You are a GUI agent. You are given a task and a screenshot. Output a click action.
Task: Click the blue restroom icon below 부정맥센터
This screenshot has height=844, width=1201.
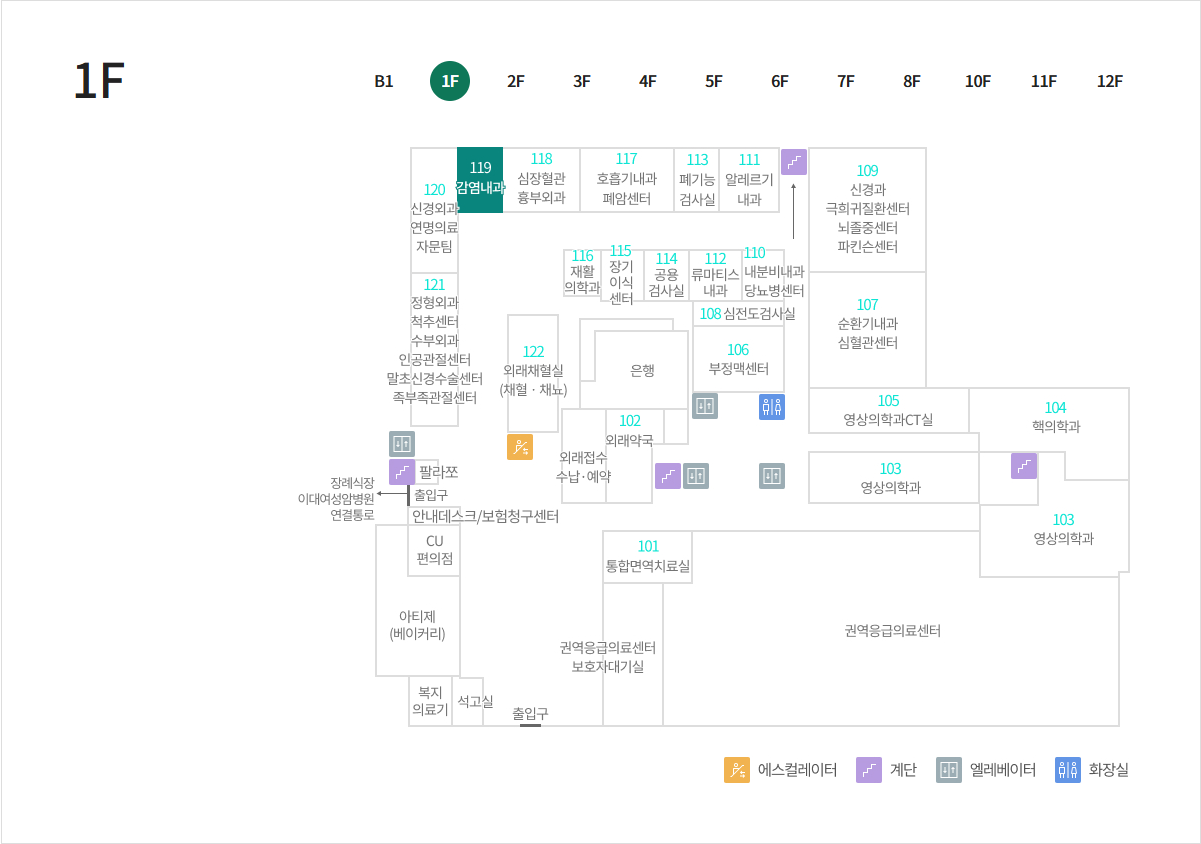[x=772, y=406]
